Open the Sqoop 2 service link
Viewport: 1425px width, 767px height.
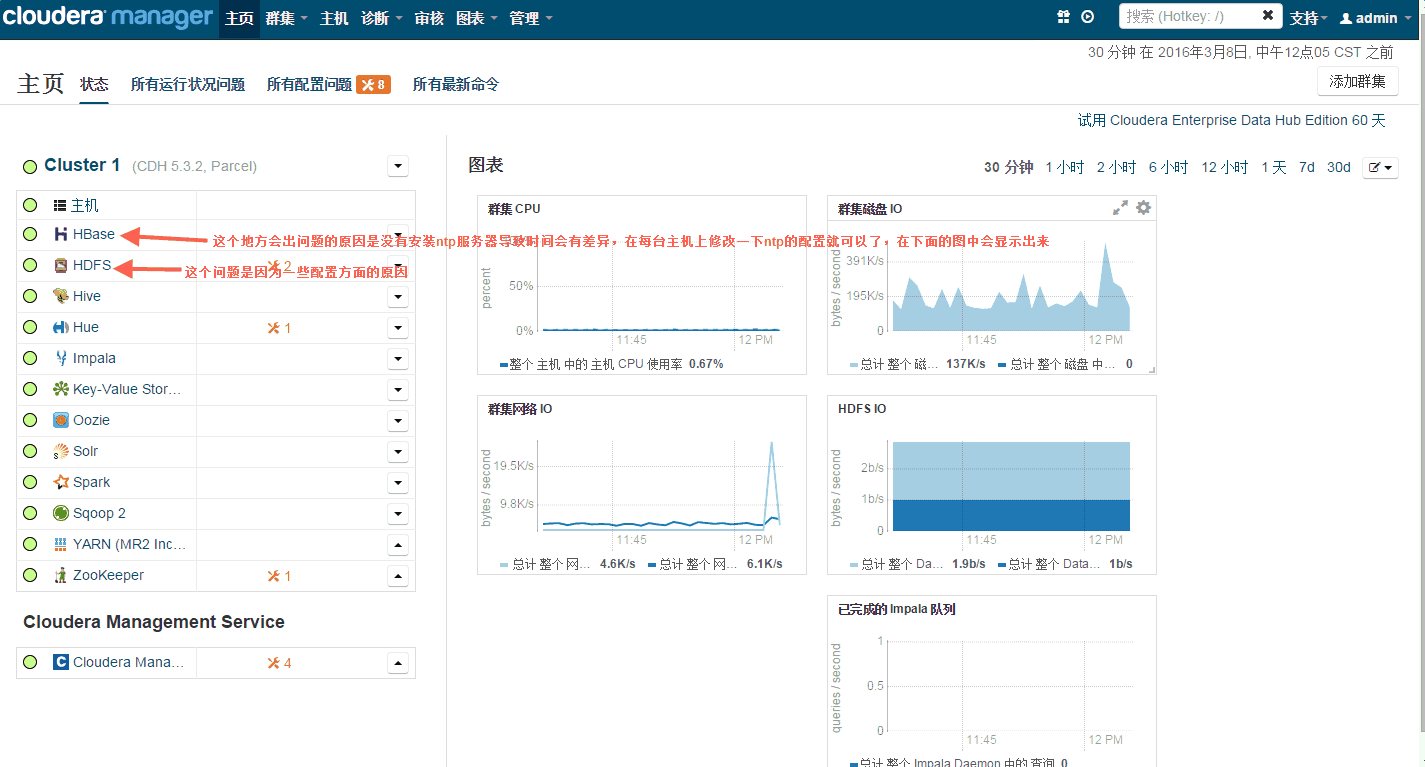[99, 513]
